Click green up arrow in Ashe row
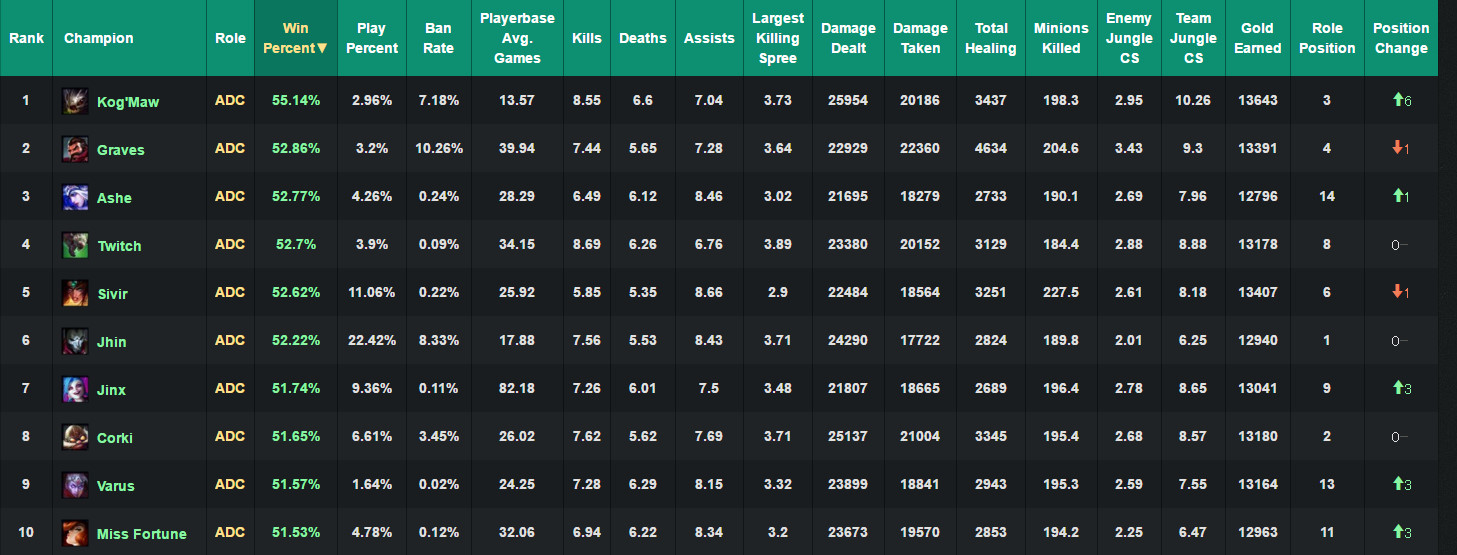This screenshot has width=1457, height=555. [1396, 196]
